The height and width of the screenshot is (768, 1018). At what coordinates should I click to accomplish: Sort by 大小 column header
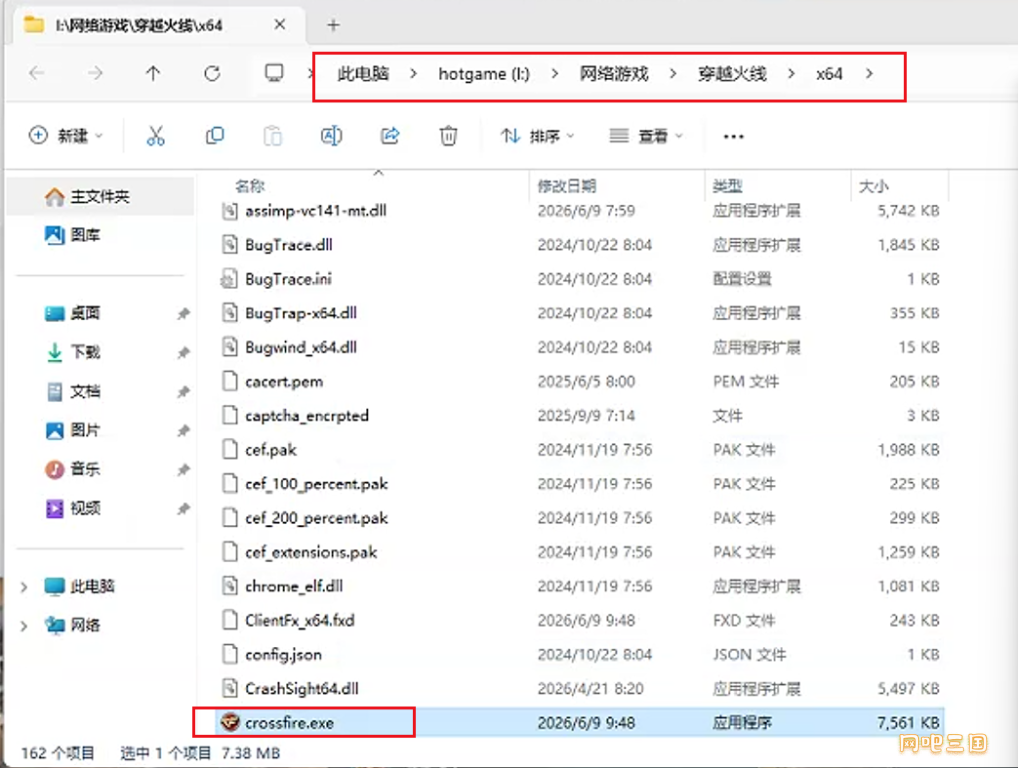point(873,186)
